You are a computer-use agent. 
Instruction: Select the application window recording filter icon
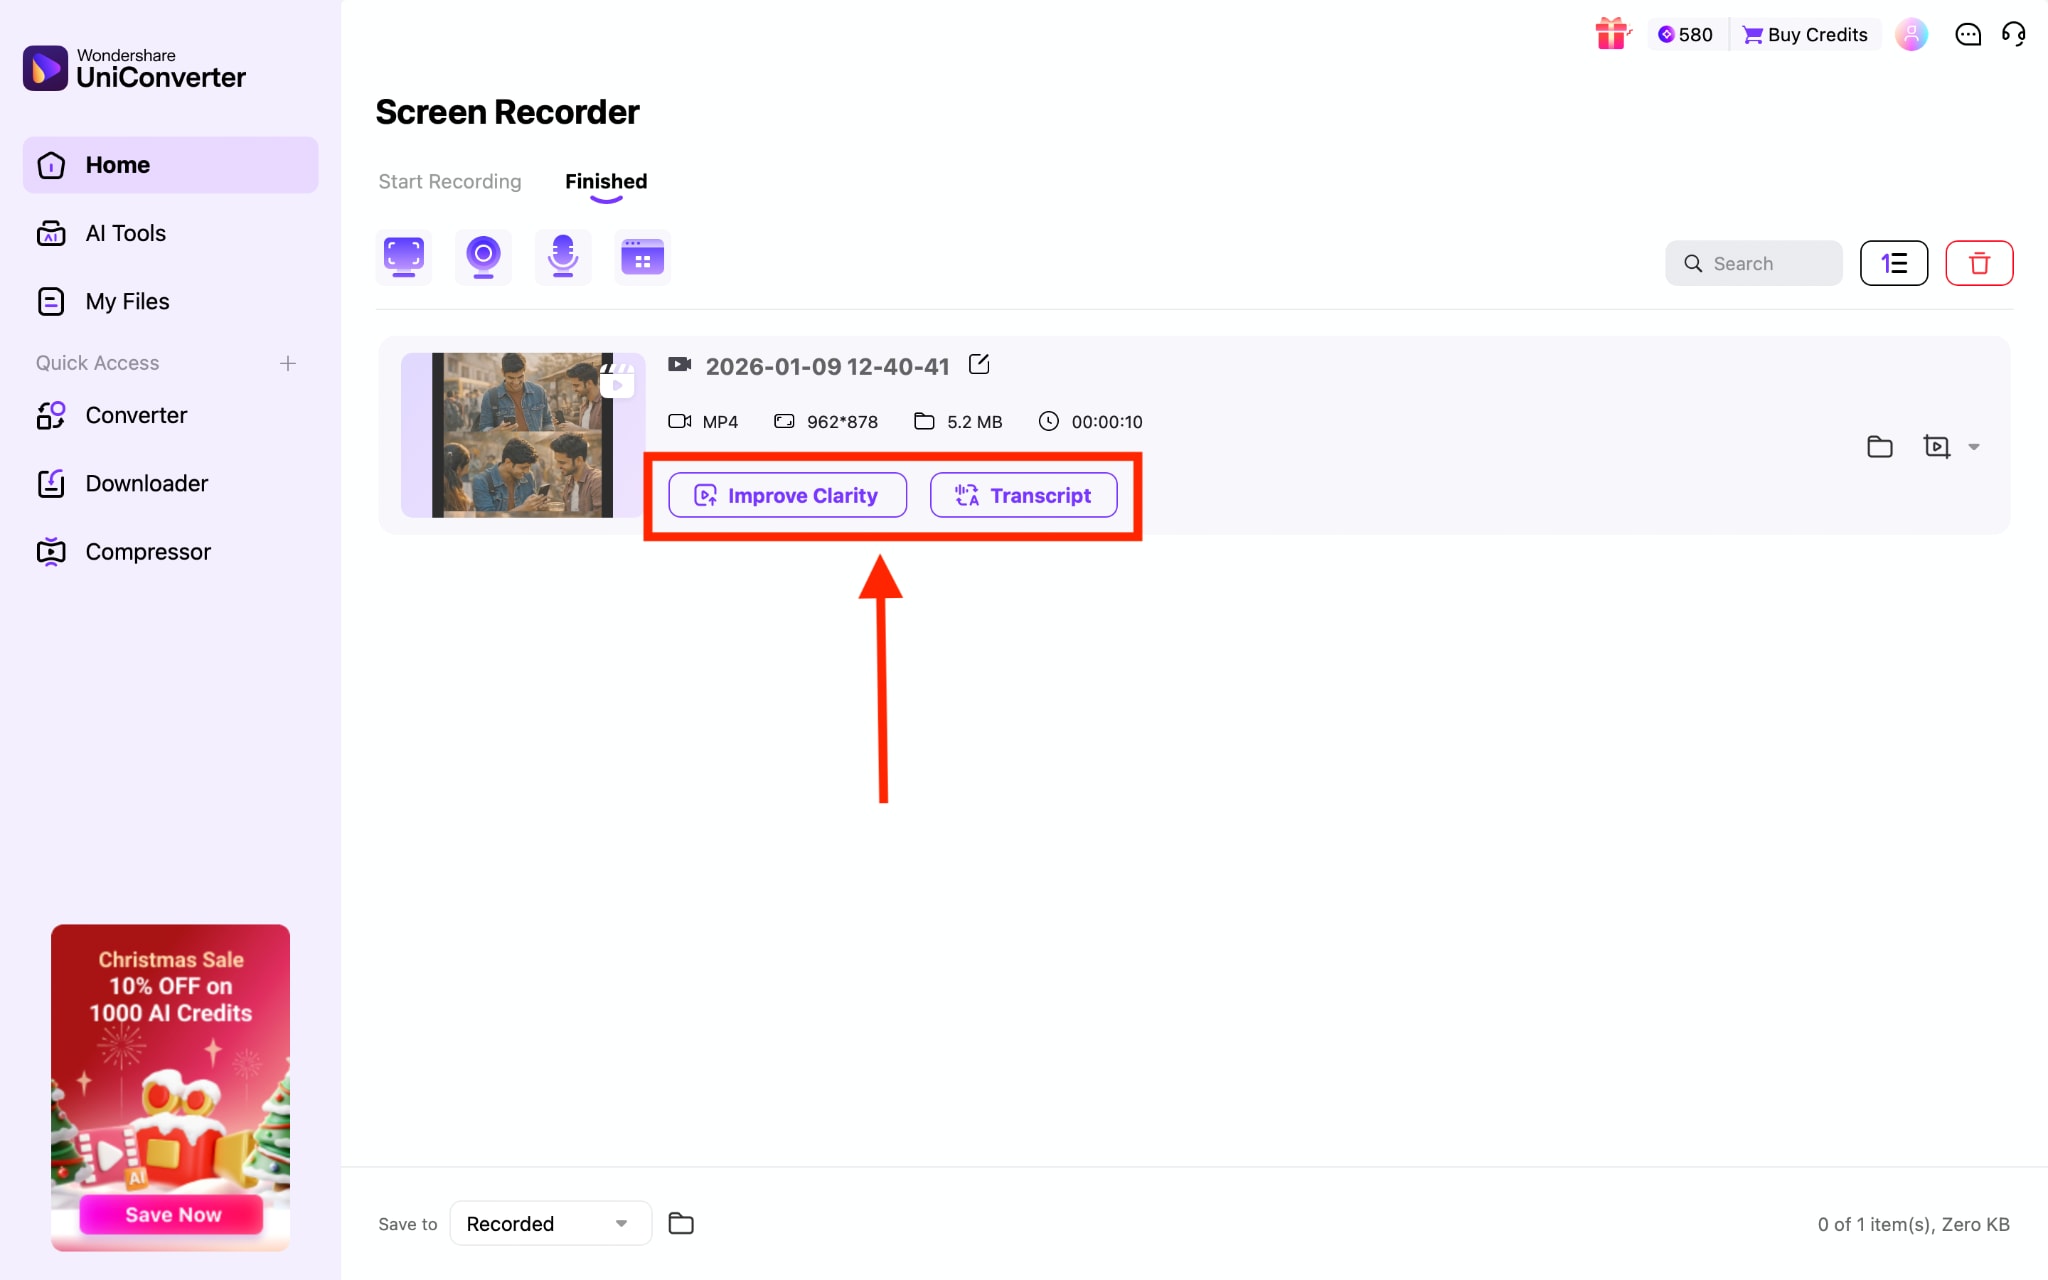(643, 256)
